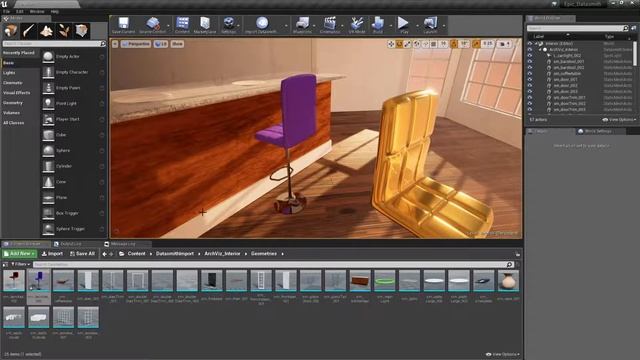This screenshot has width=640, height=360.
Task: Click the Player Start placement icon
Action: pos(48,119)
